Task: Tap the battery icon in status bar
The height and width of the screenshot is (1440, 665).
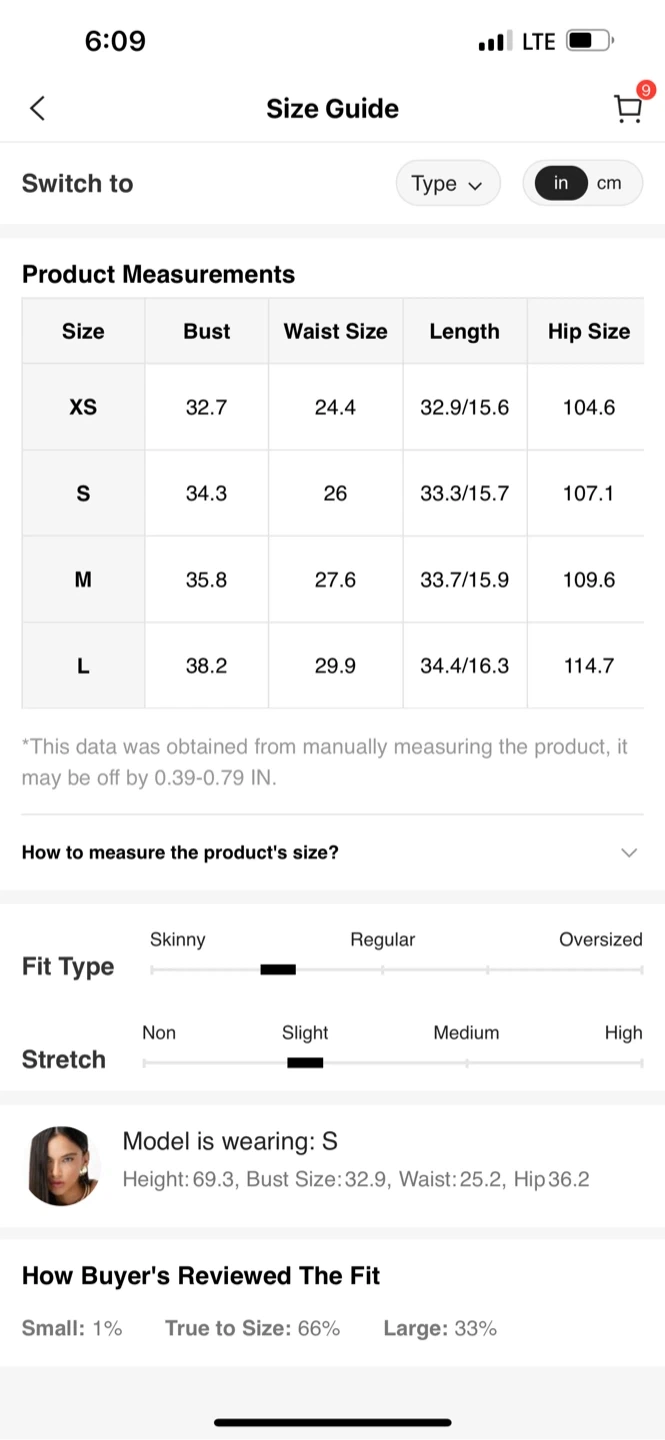Action: tap(589, 41)
